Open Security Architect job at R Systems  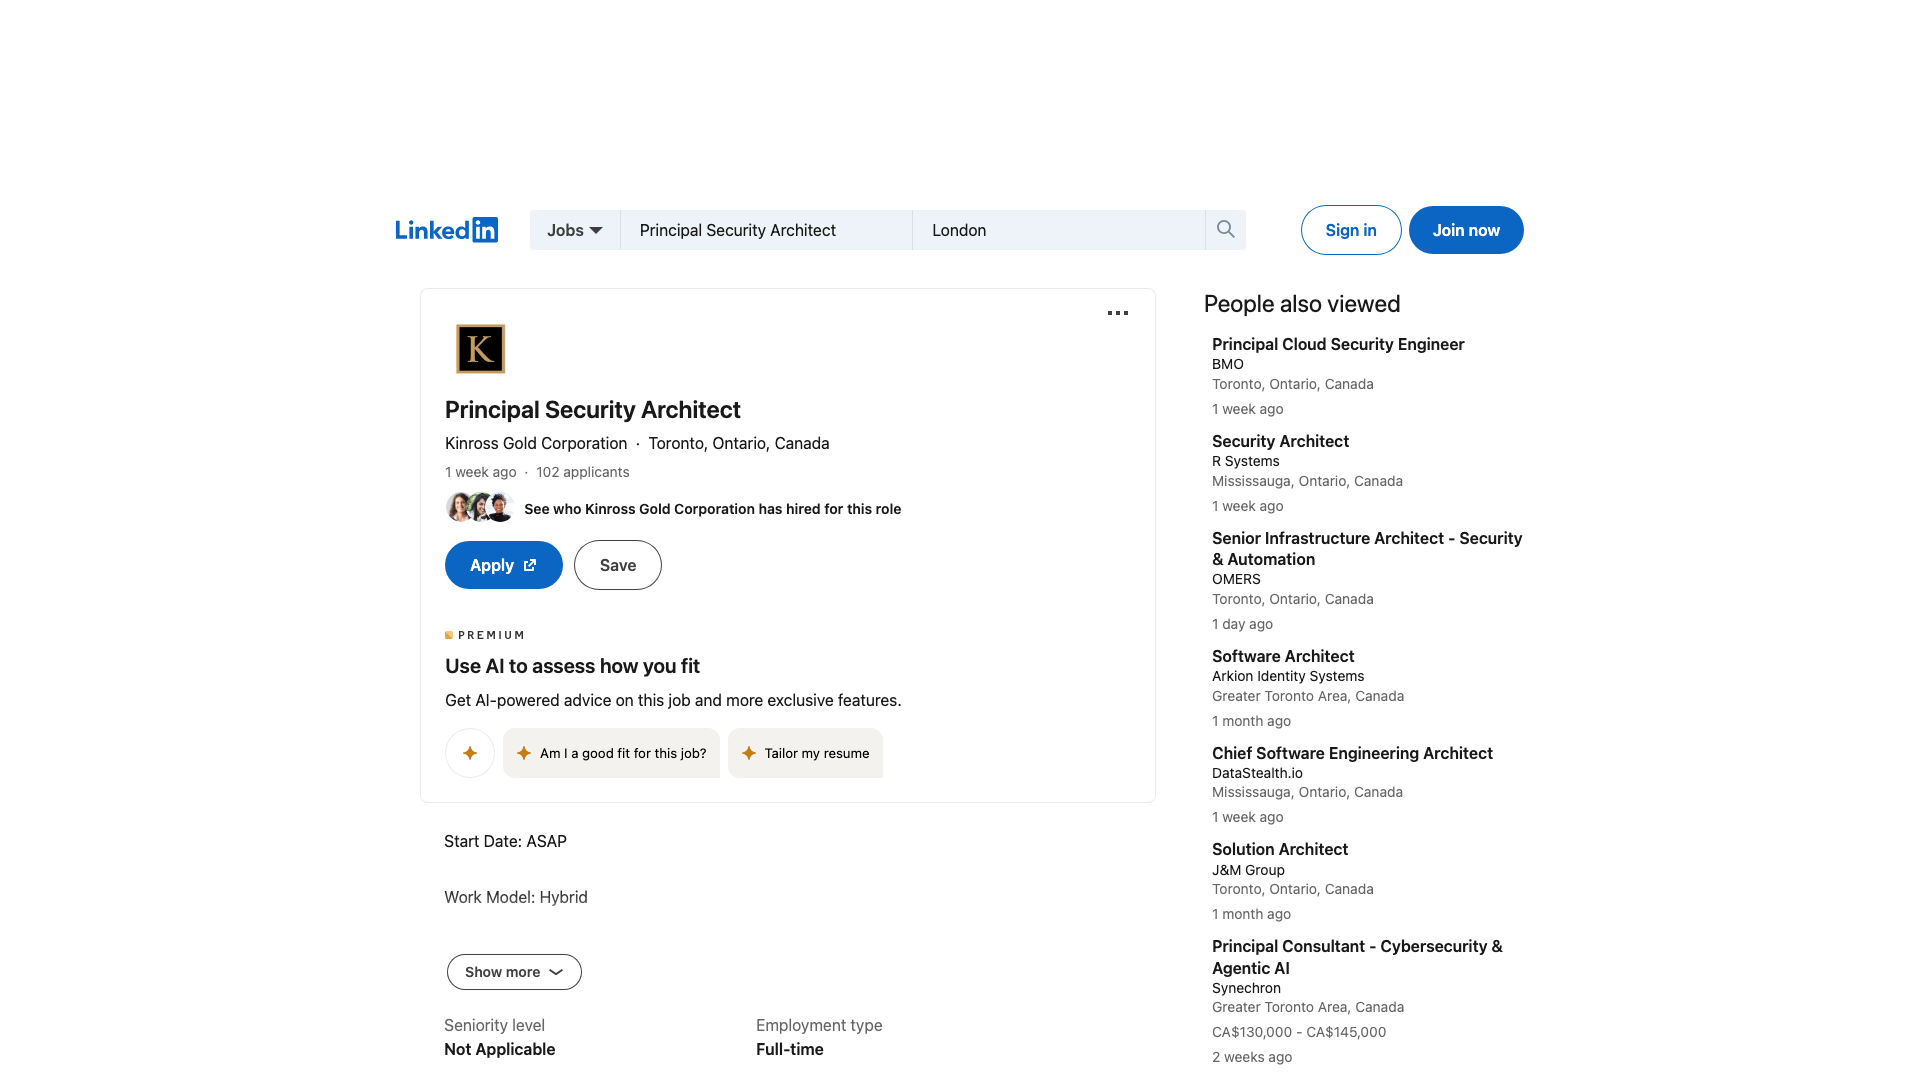coord(1280,441)
